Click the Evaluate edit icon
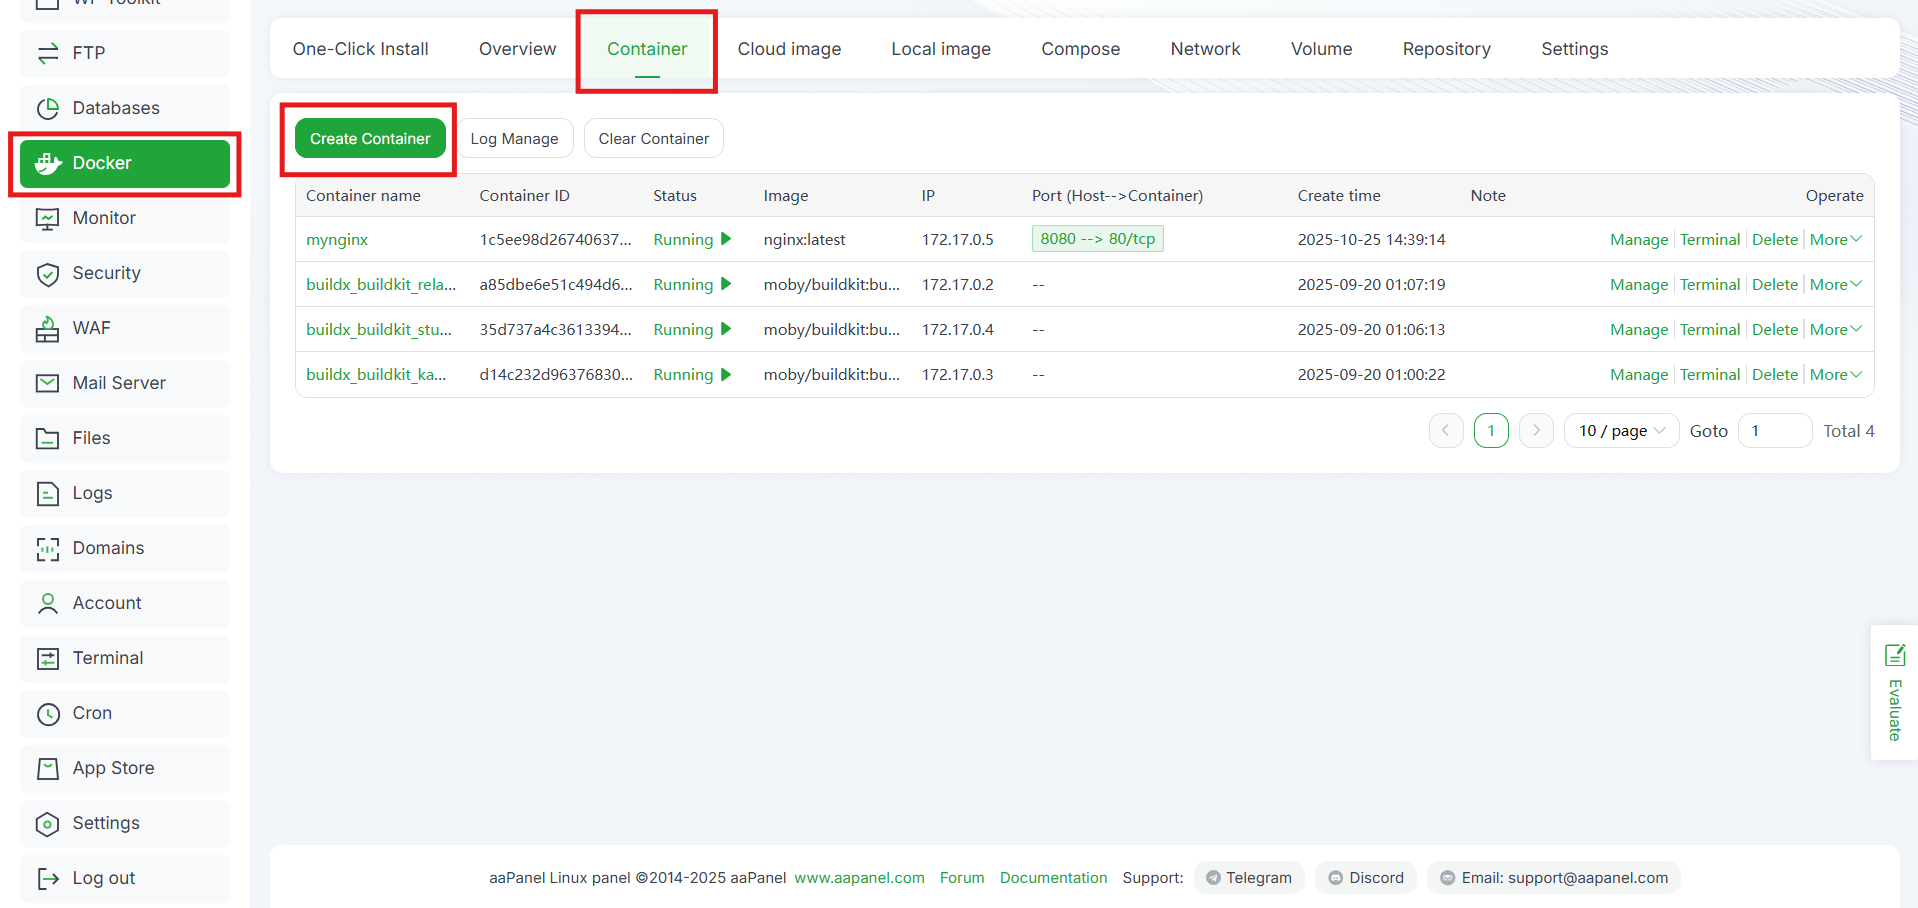The image size is (1918, 908). click(x=1895, y=655)
